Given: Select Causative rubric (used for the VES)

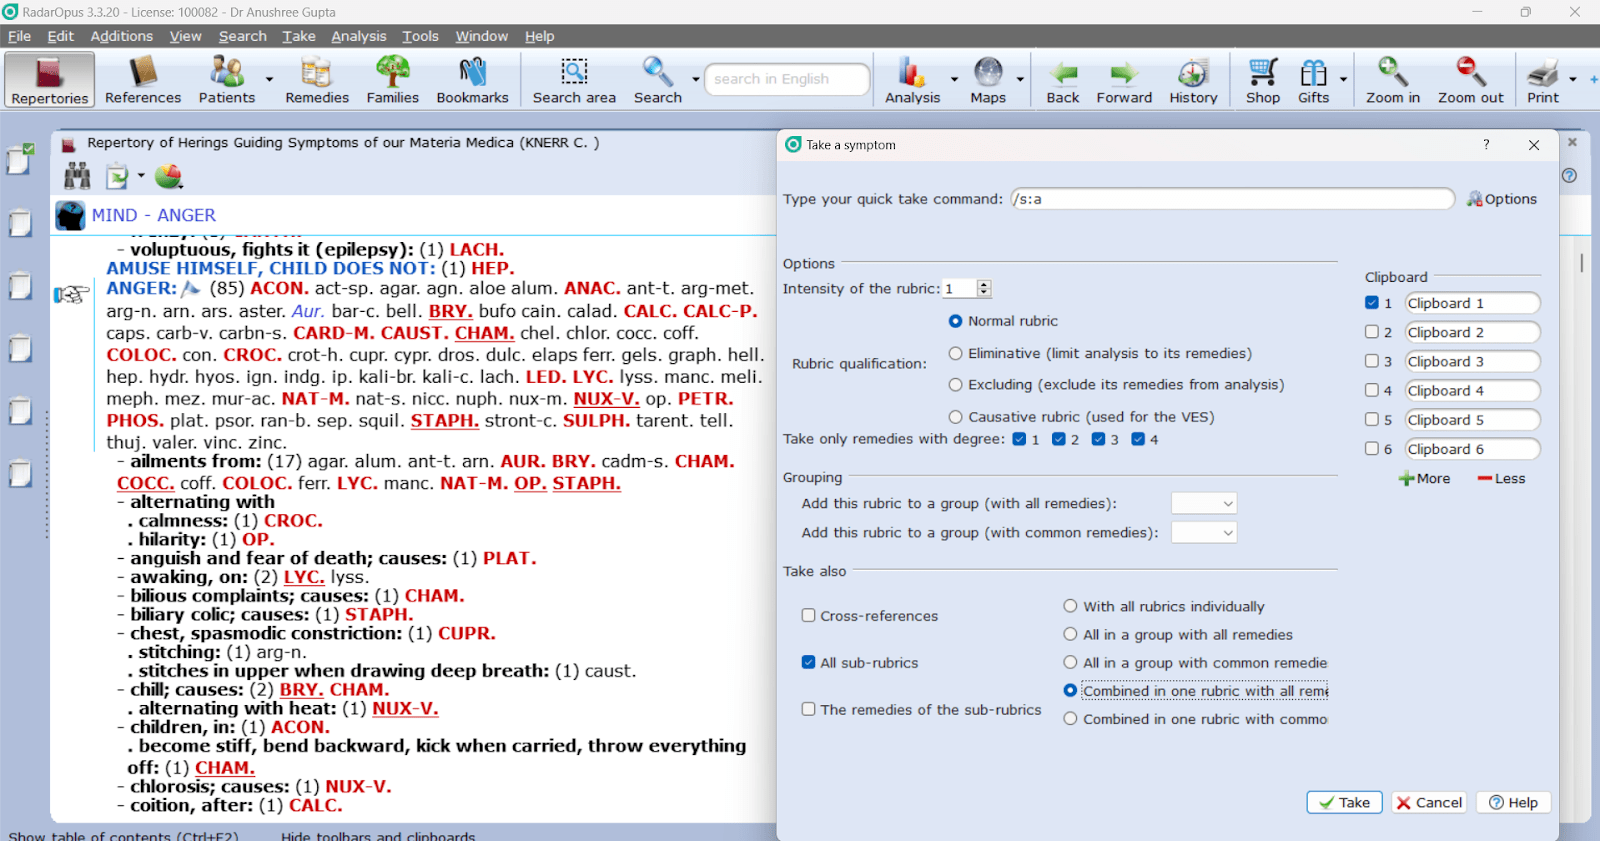Looking at the screenshot, I should 955,417.
